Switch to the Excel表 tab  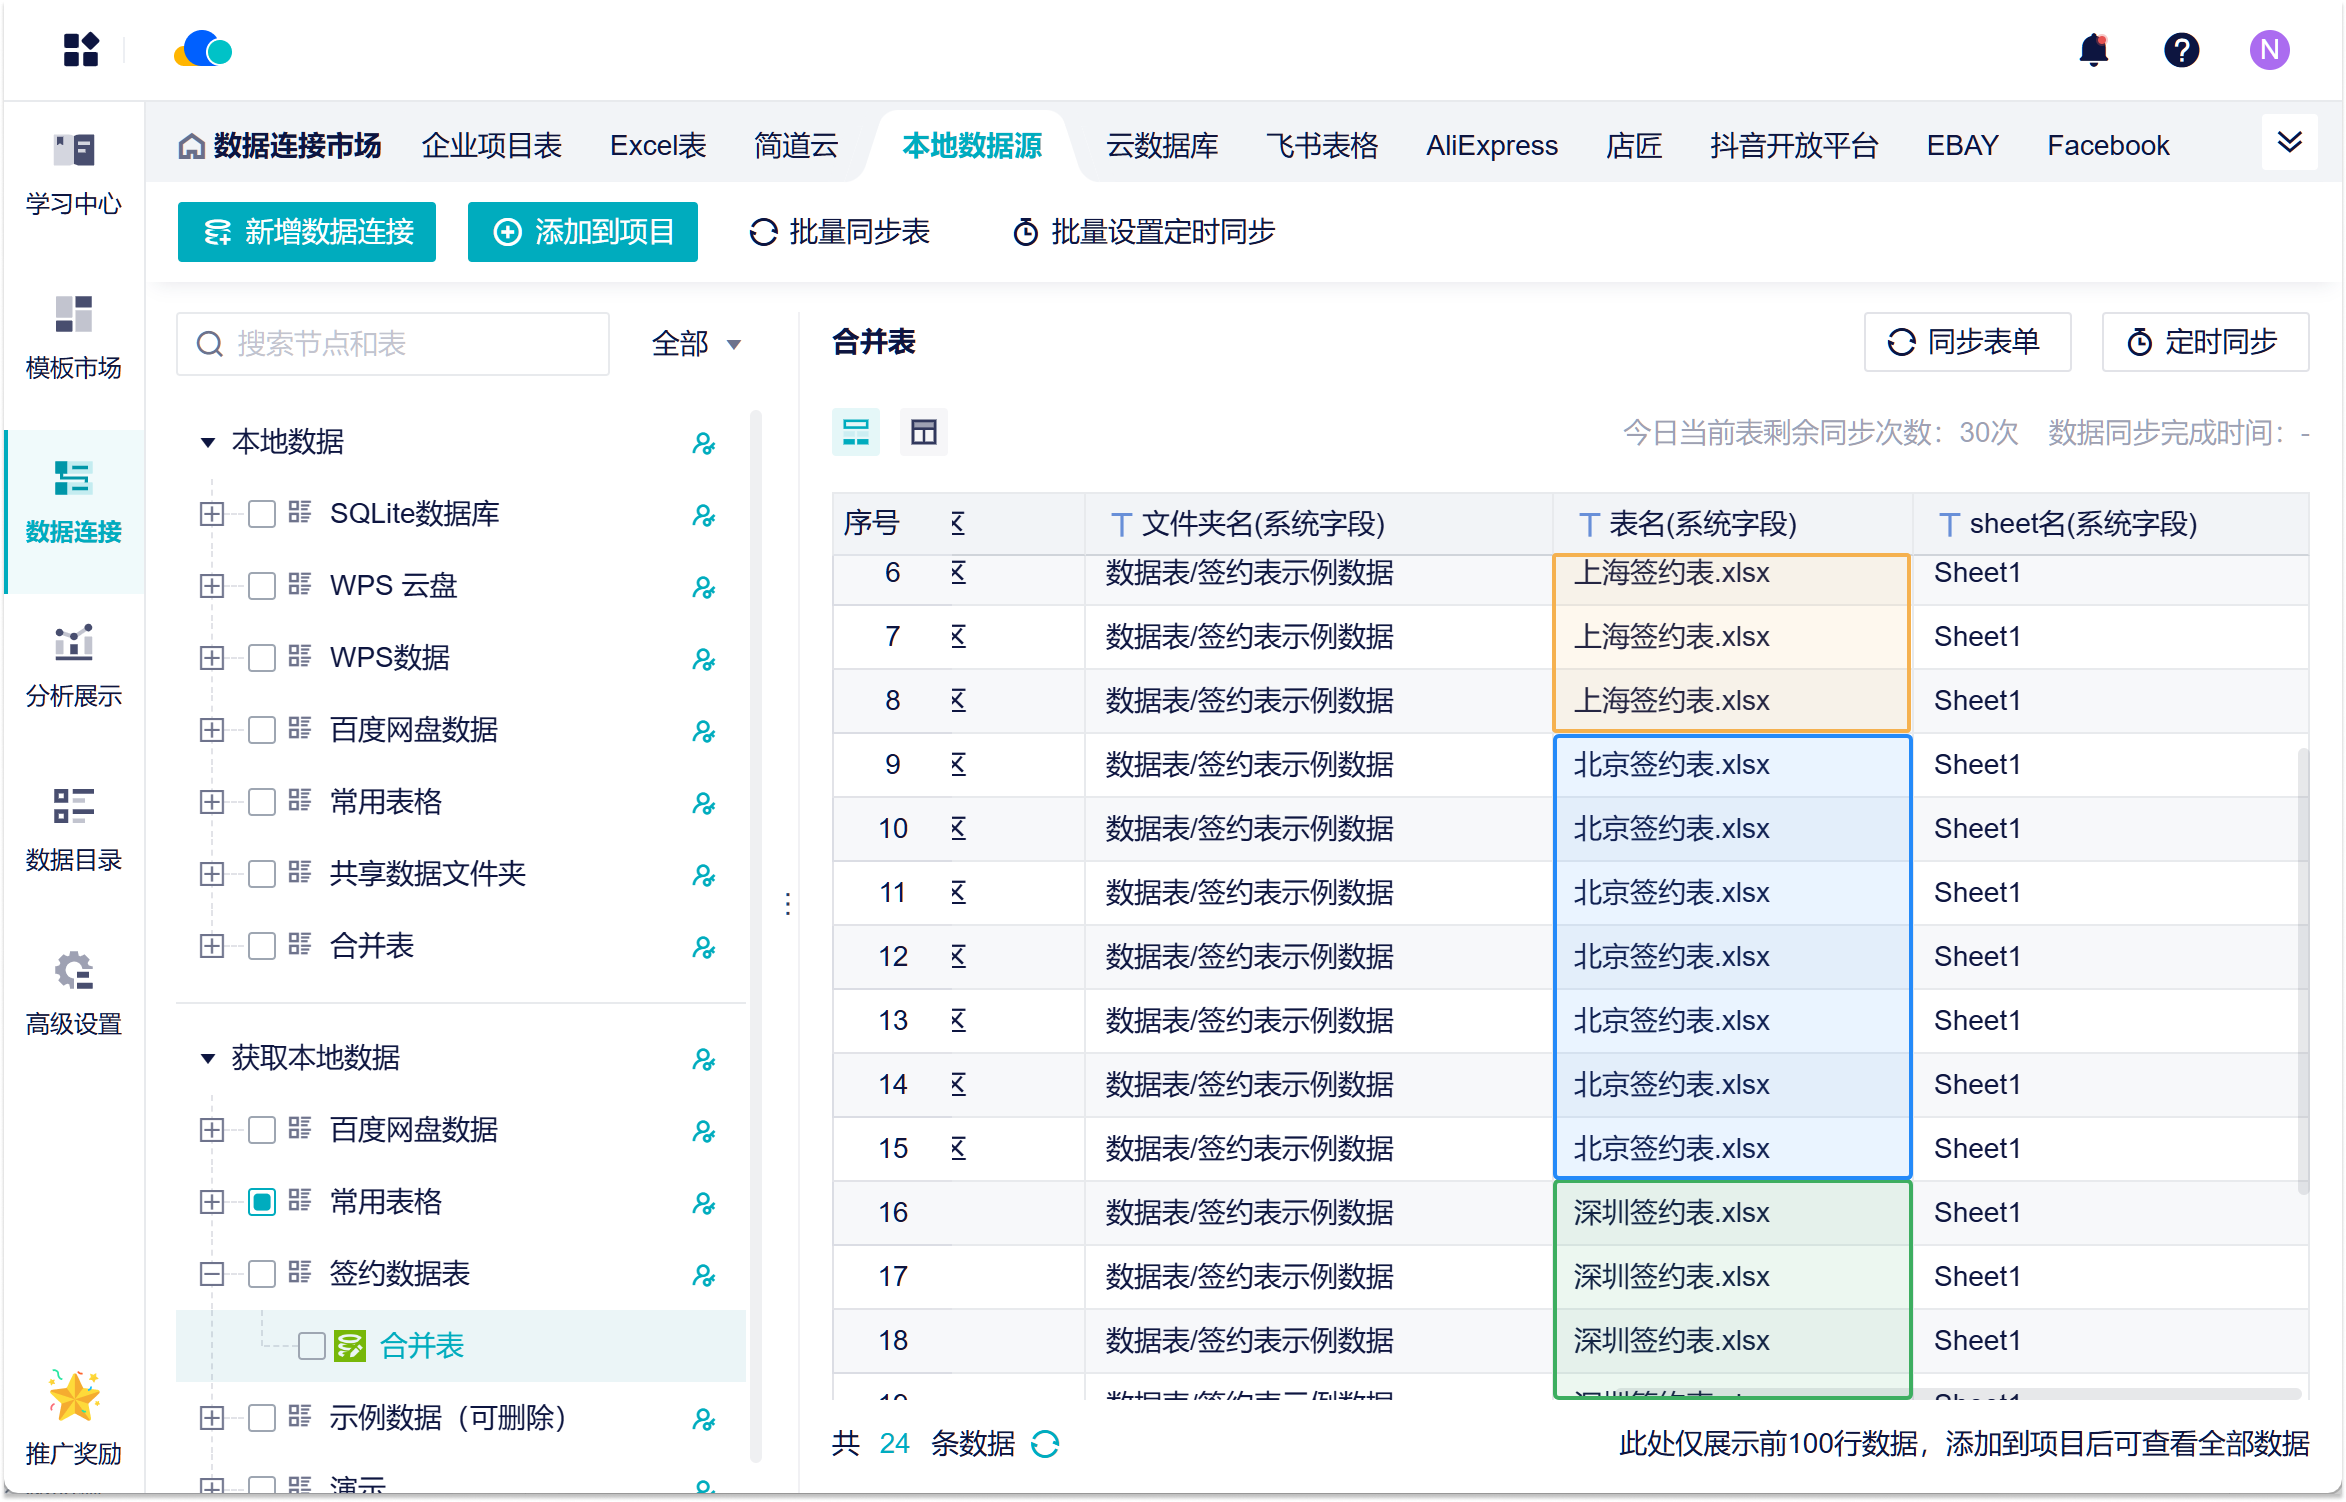click(x=658, y=146)
